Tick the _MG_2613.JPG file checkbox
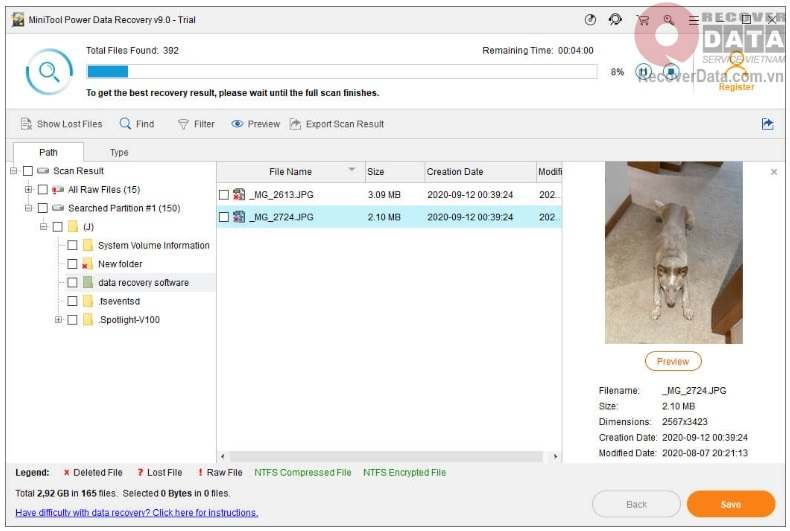Screen dimensions: 790x531 click(224, 195)
